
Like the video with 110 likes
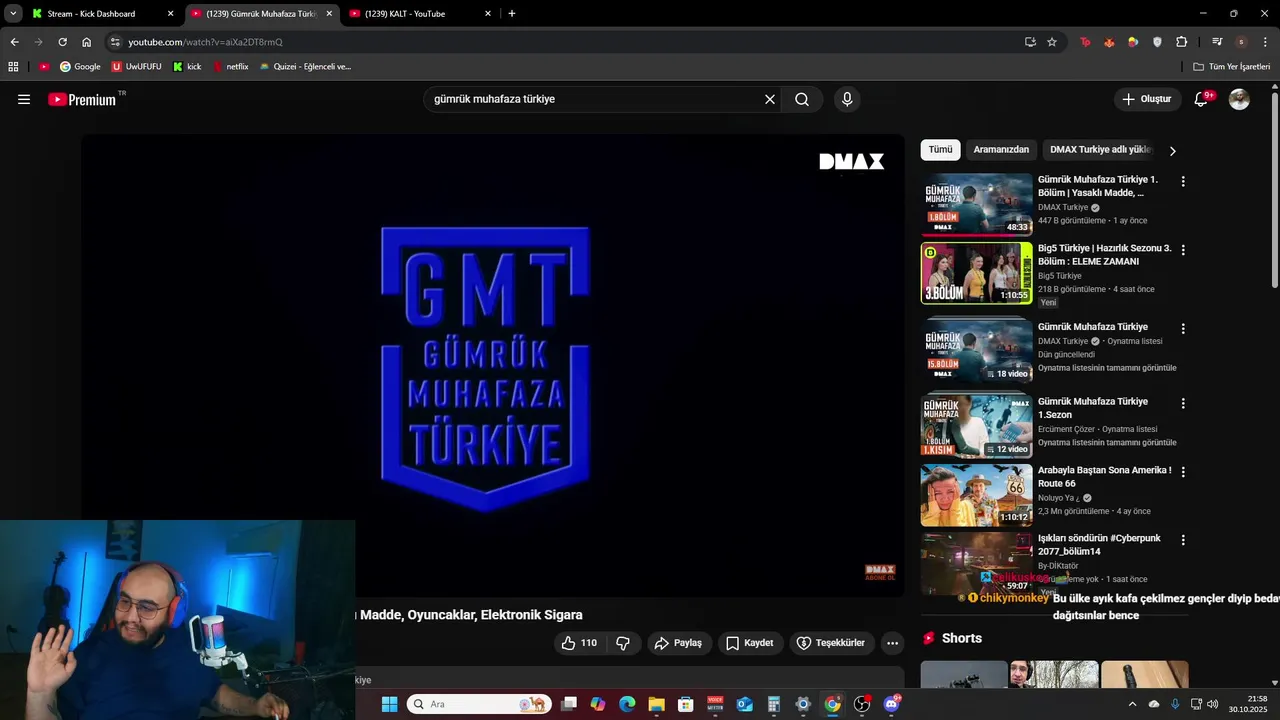pos(579,643)
